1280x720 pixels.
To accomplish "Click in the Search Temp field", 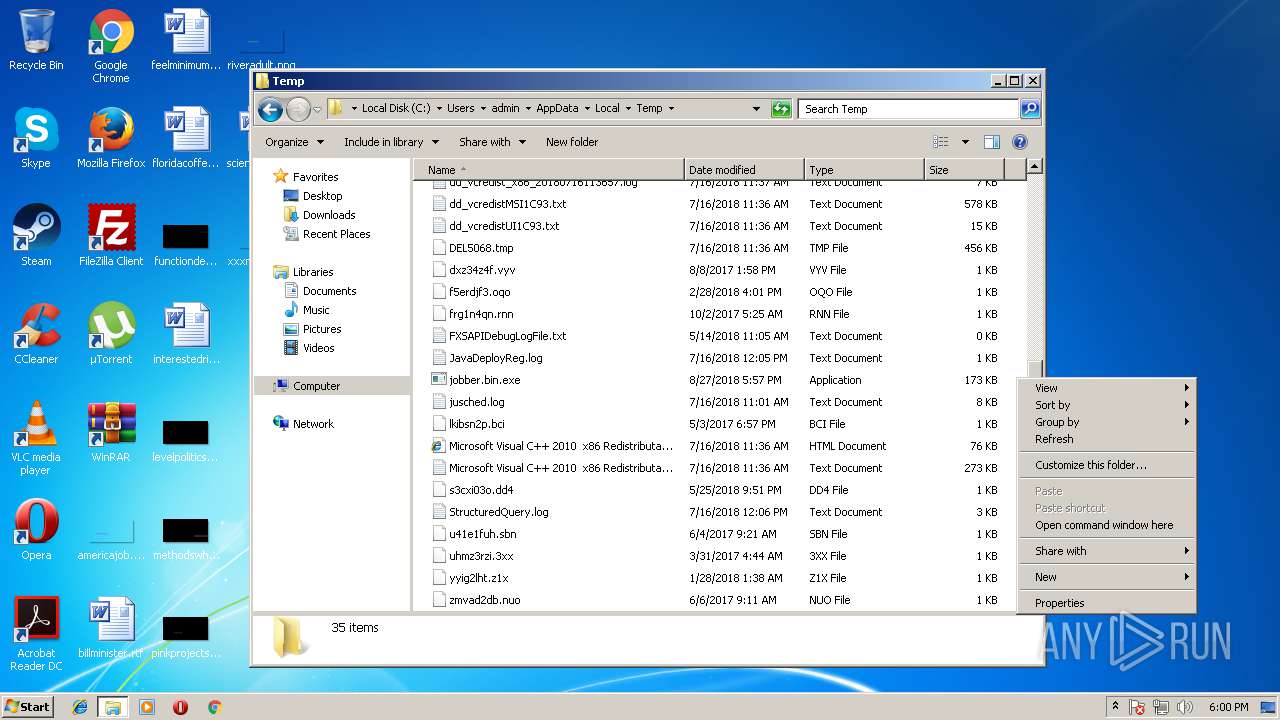I will pyautogui.click(x=910, y=109).
